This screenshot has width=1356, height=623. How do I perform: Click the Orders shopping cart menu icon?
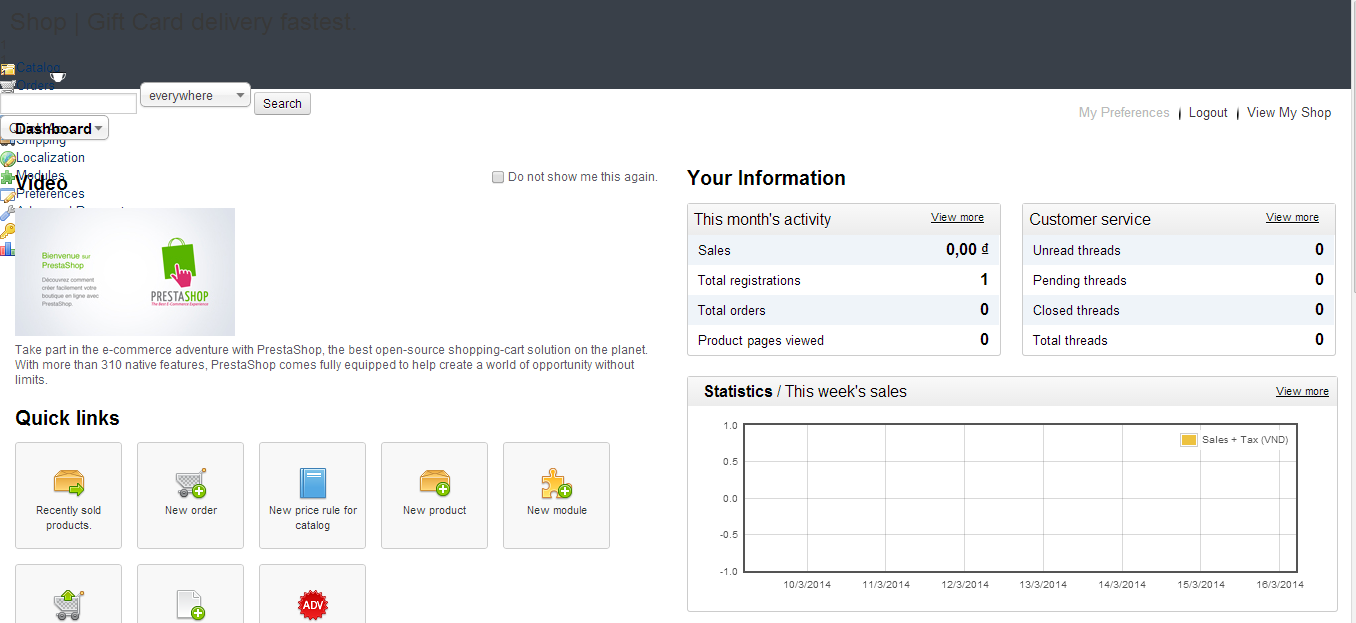(x=8, y=86)
